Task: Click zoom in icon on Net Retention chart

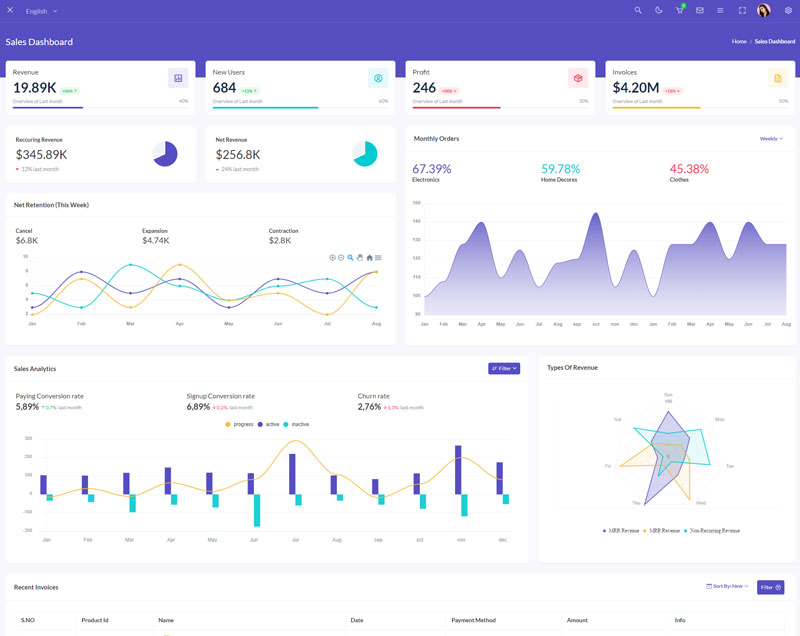Action: pos(333,257)
